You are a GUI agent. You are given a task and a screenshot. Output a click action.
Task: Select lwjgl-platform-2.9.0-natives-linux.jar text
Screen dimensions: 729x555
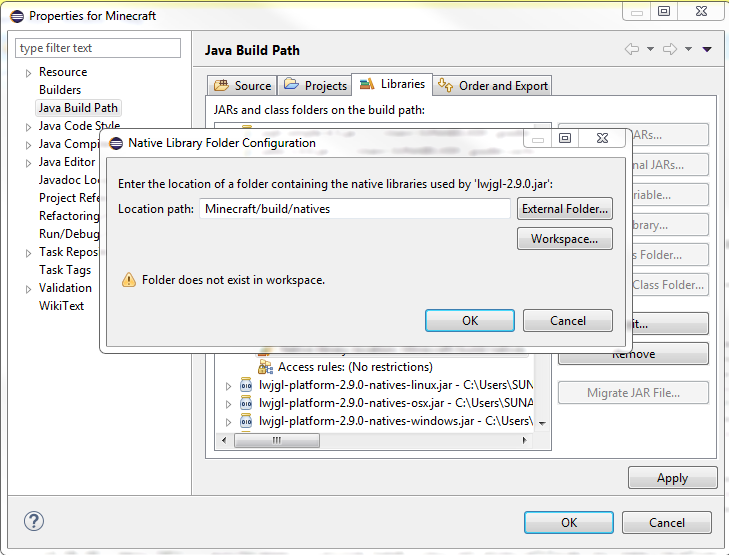355,385
